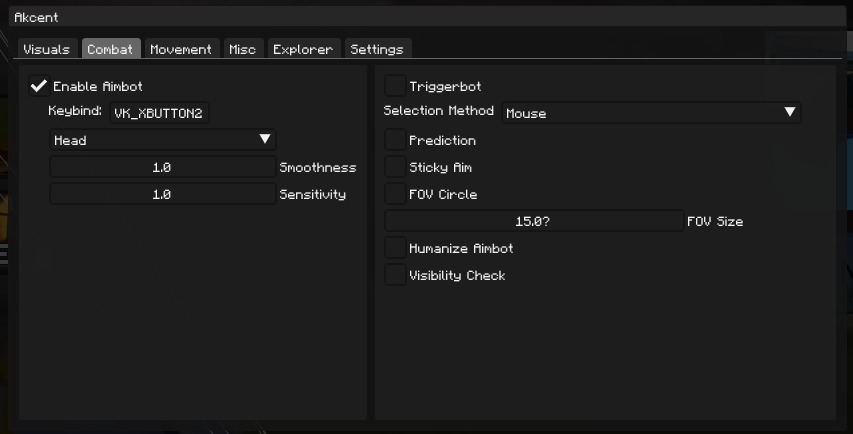Open the Movement tab

click(181, 49)
